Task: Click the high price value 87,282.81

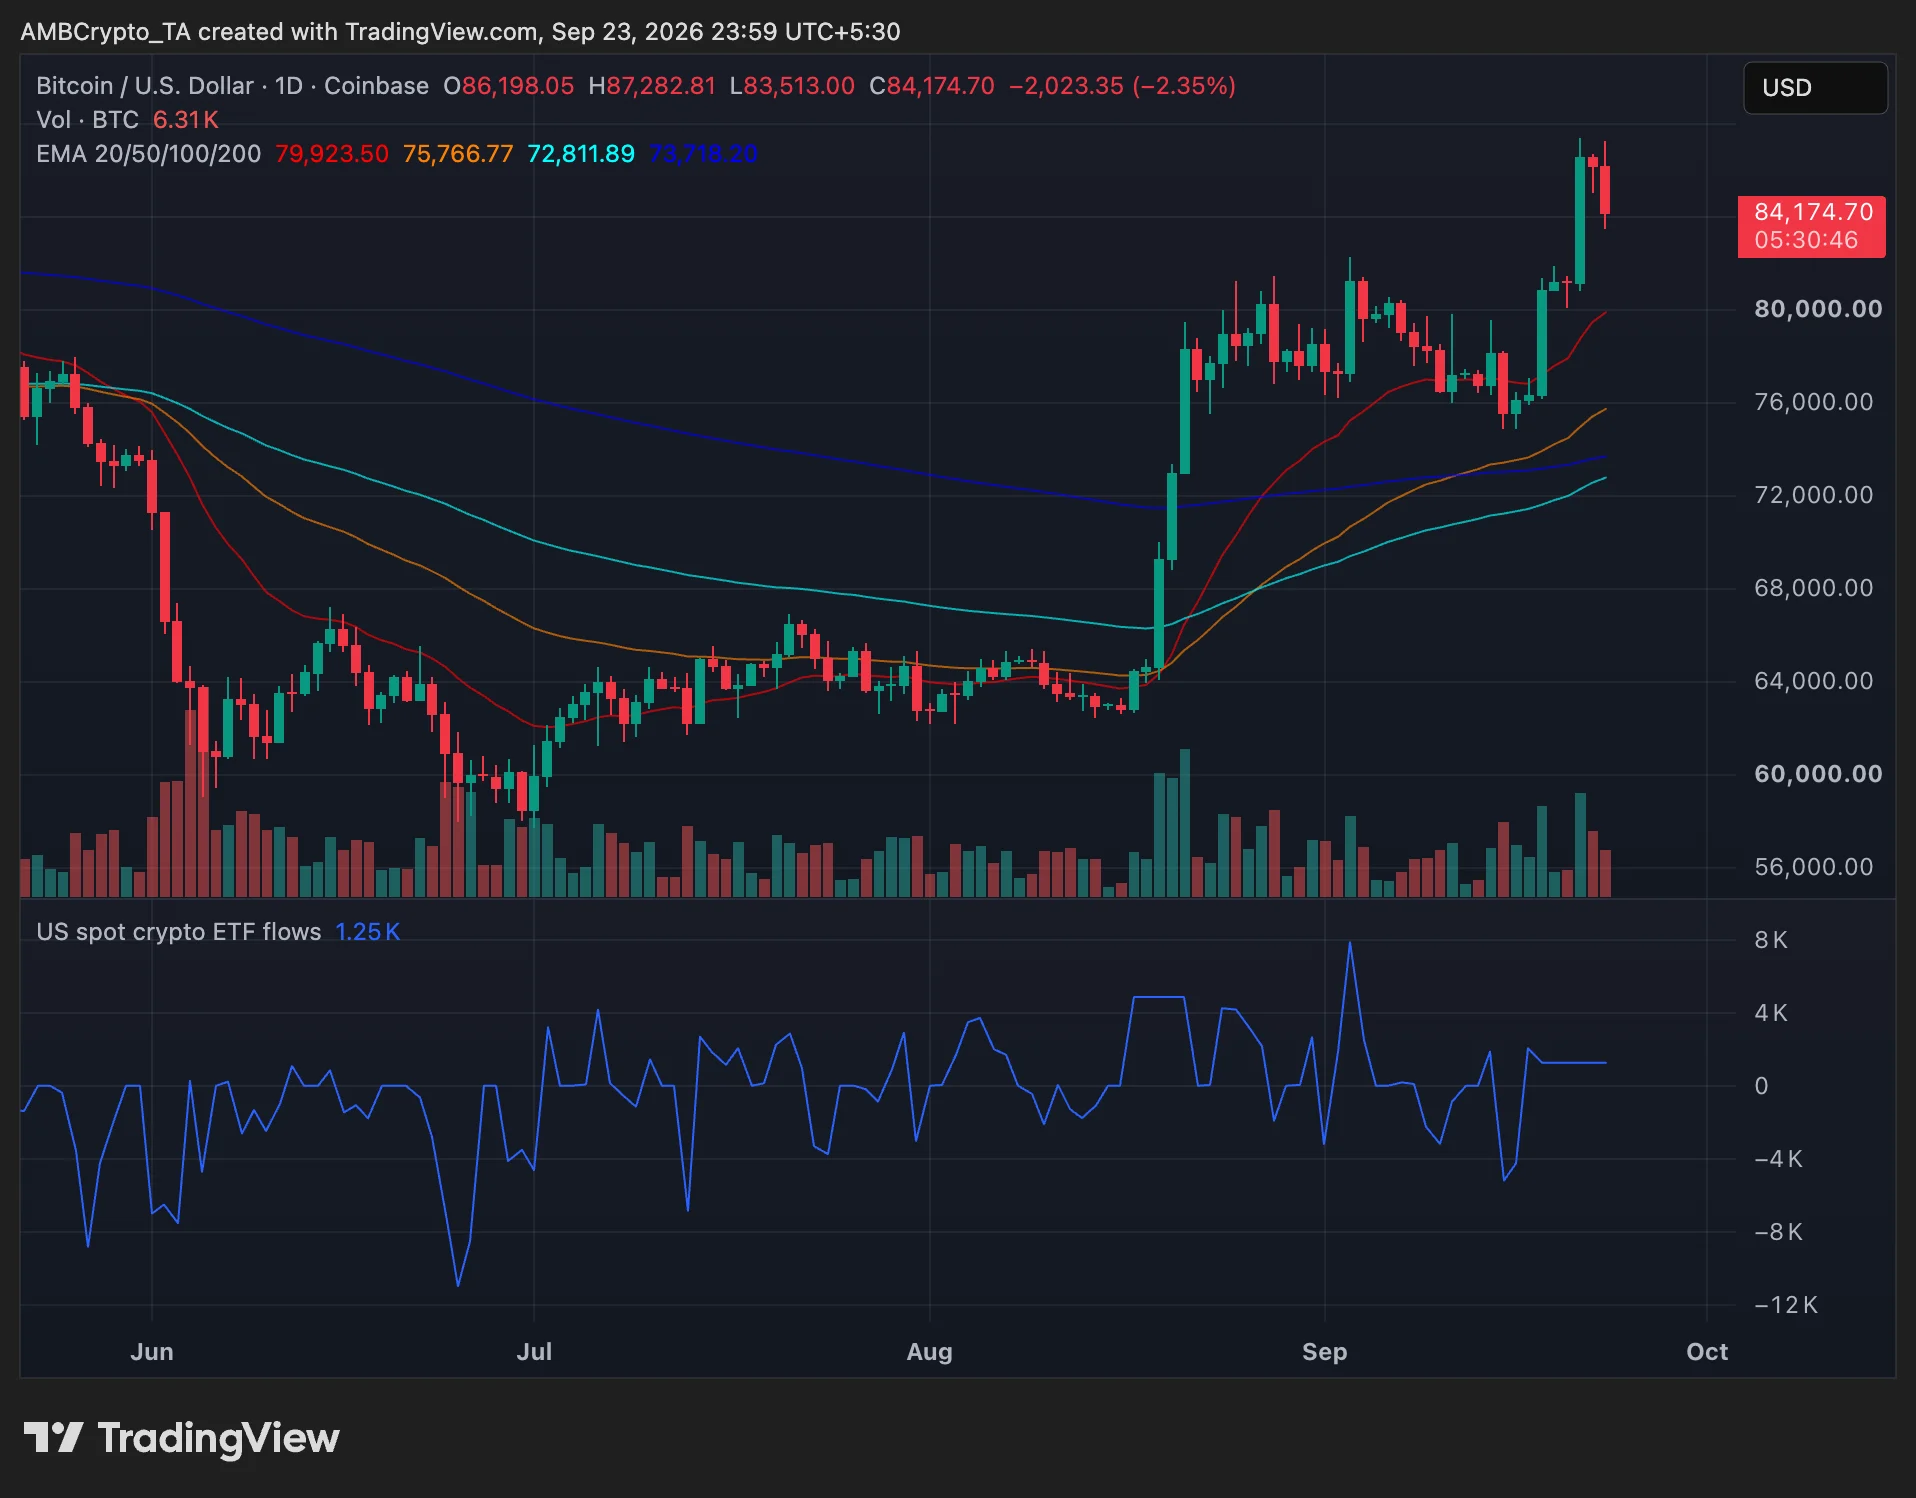Action: (x=660, y=86)
